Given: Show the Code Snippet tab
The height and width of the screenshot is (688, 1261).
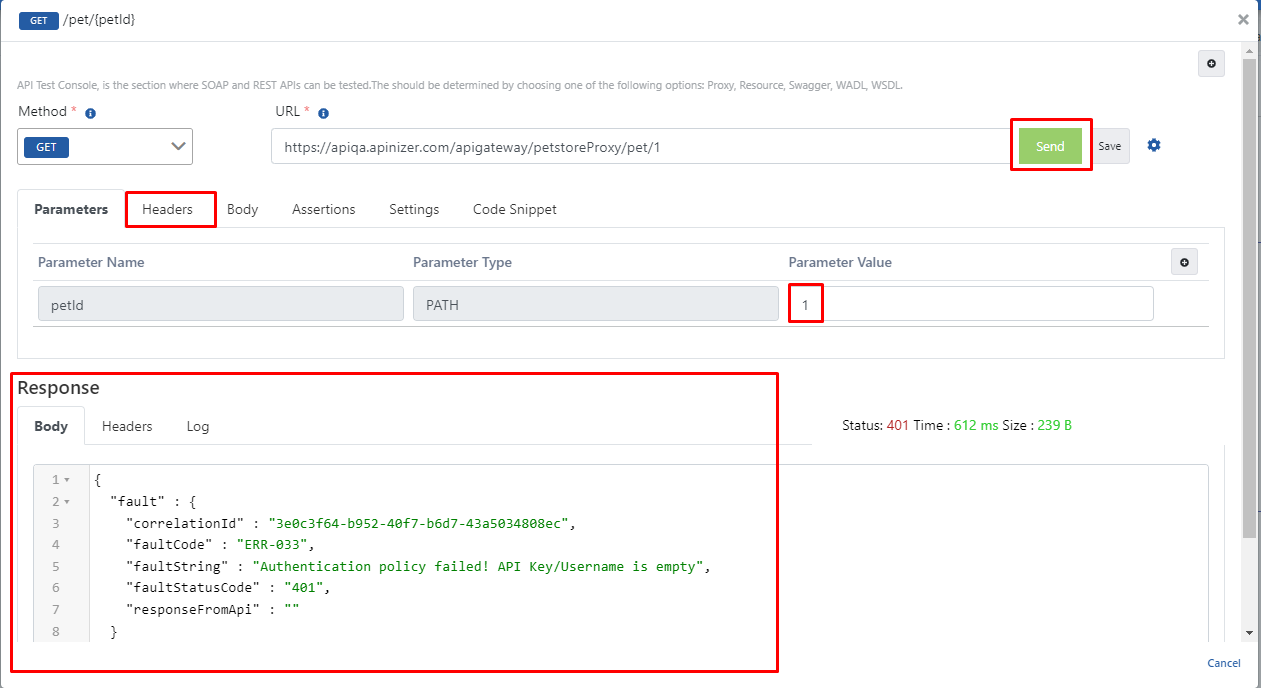Looking at the screenshot, I should point(514,209).
